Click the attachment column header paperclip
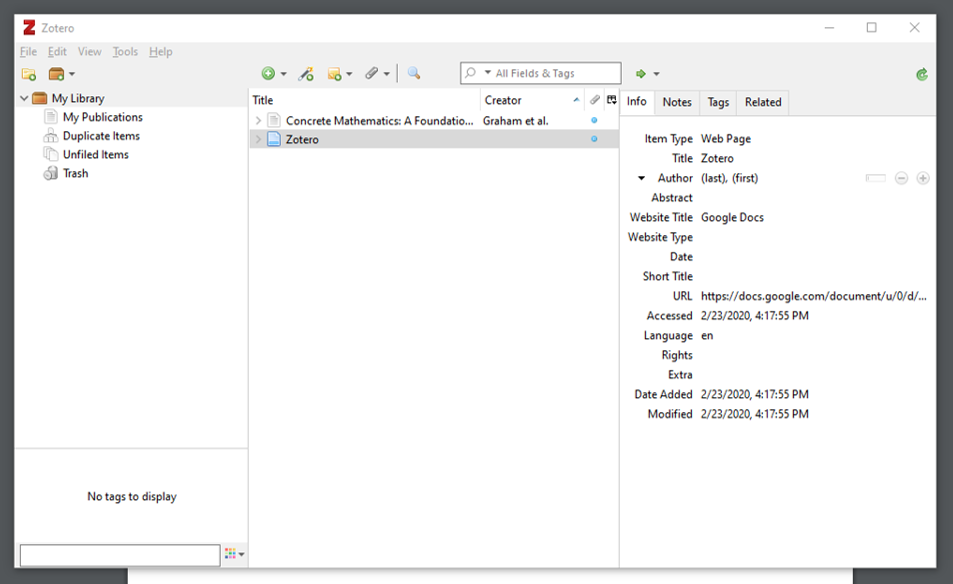The width and height of the screenshot is (953, 584). click(x=594, y=100)
